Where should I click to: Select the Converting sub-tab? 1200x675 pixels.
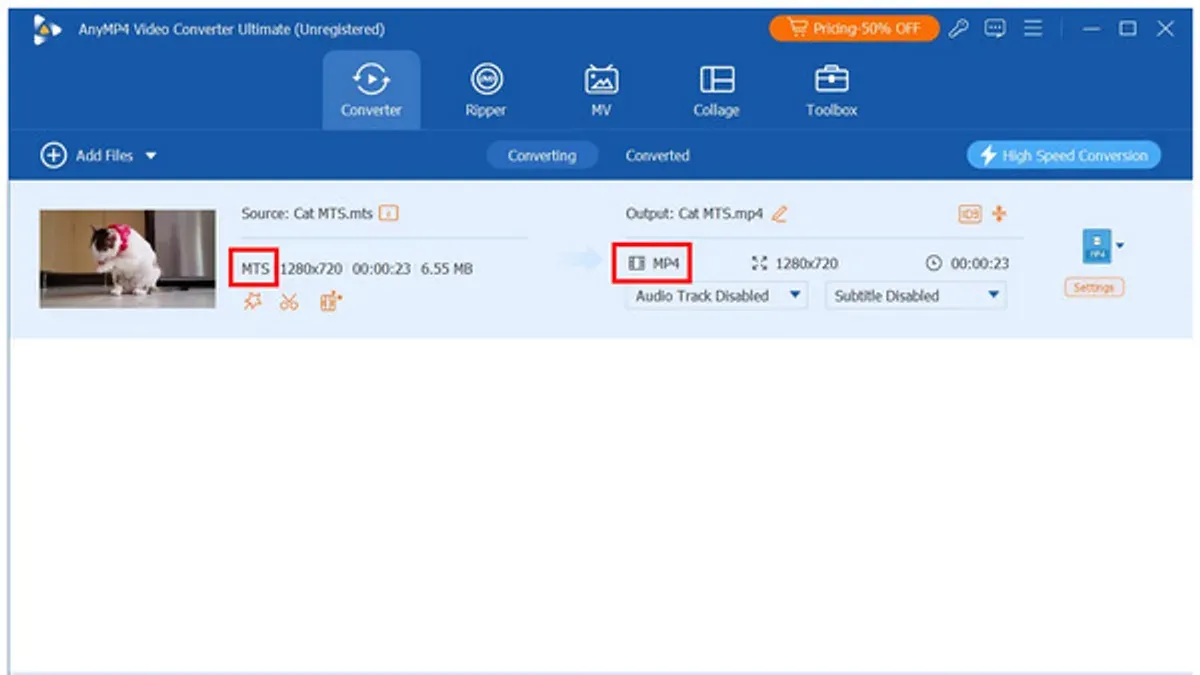(542, 156)
